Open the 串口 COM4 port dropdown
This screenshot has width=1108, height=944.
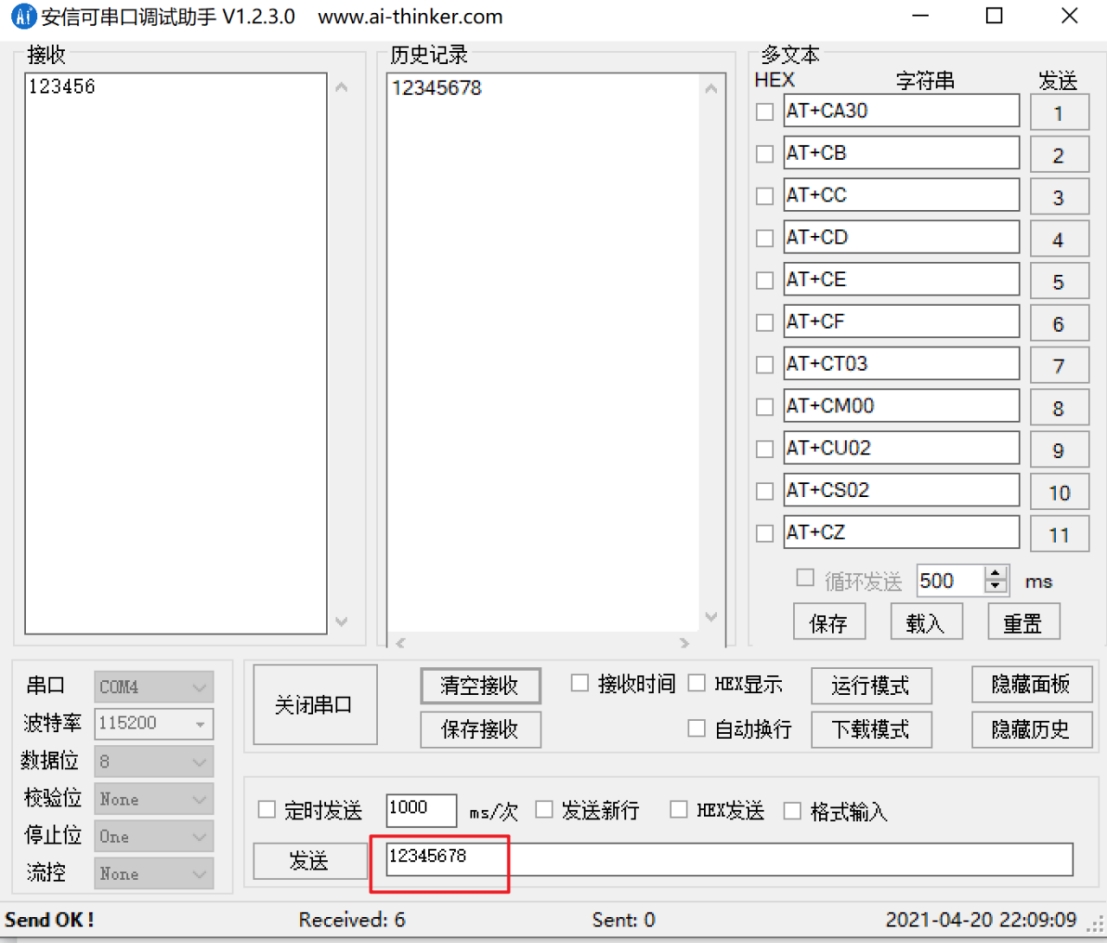[x=153, y=687]
